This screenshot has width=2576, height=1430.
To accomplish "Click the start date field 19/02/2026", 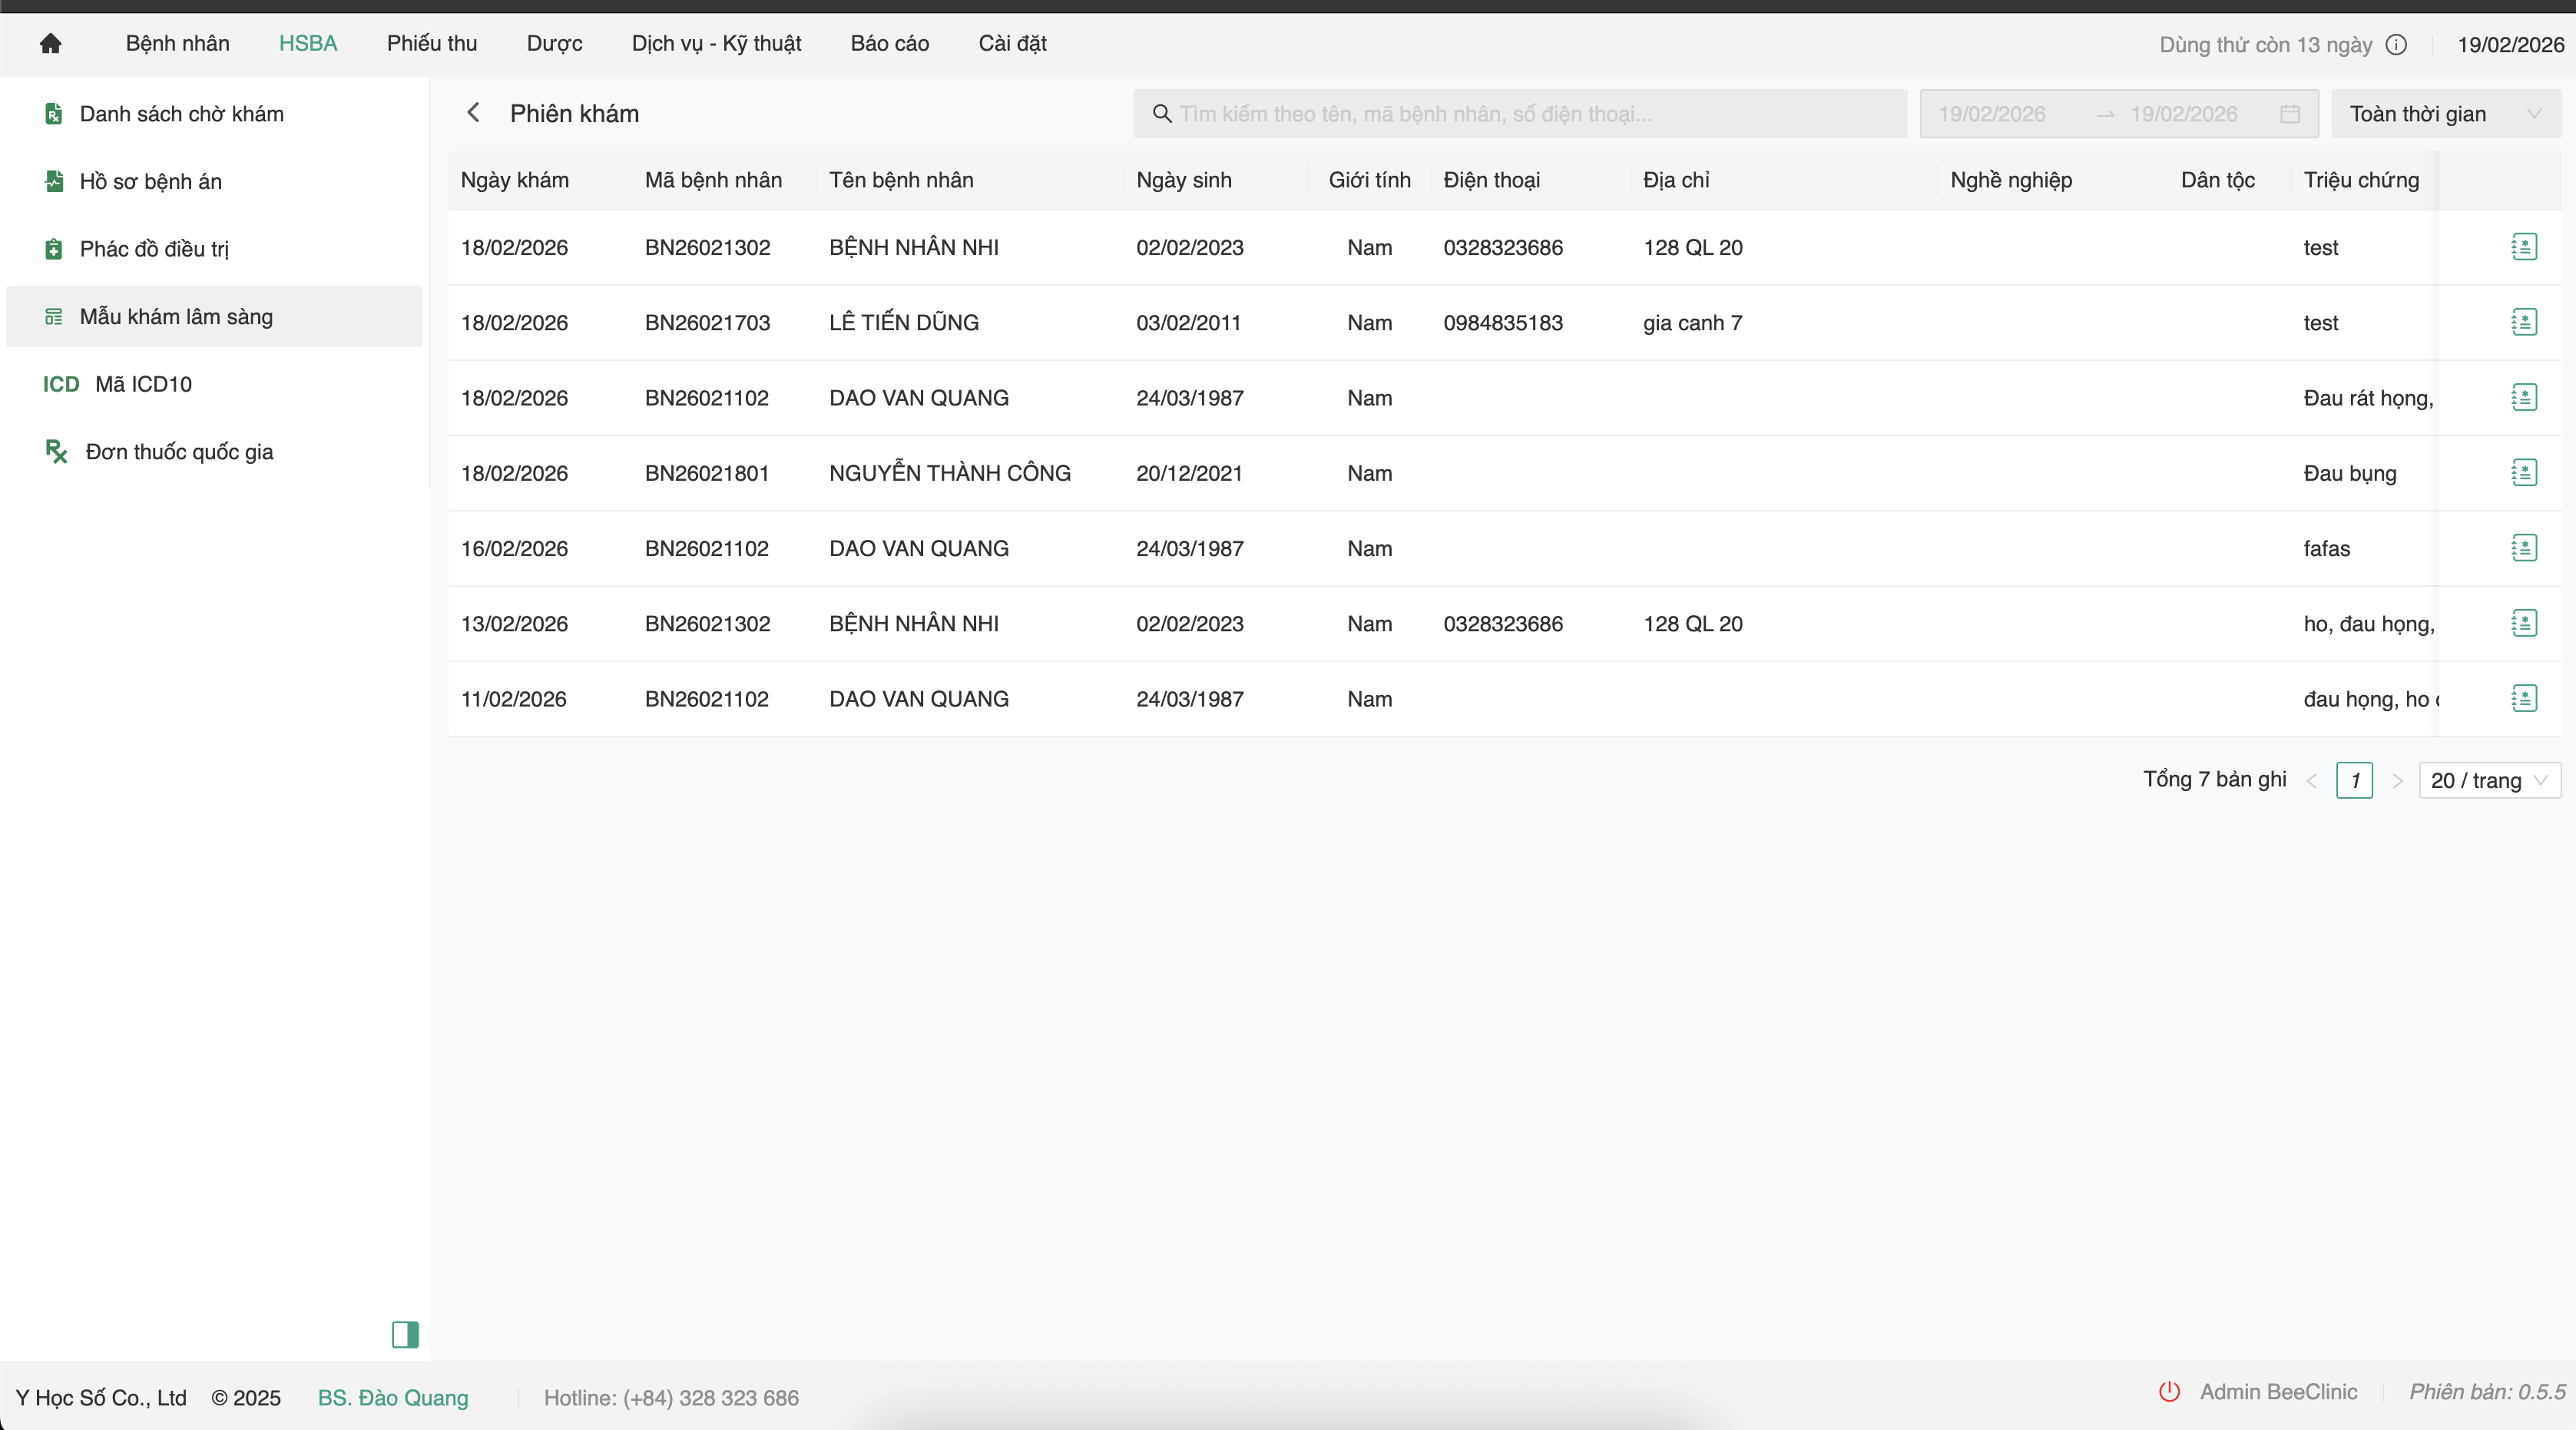I will click(1992, 114).
